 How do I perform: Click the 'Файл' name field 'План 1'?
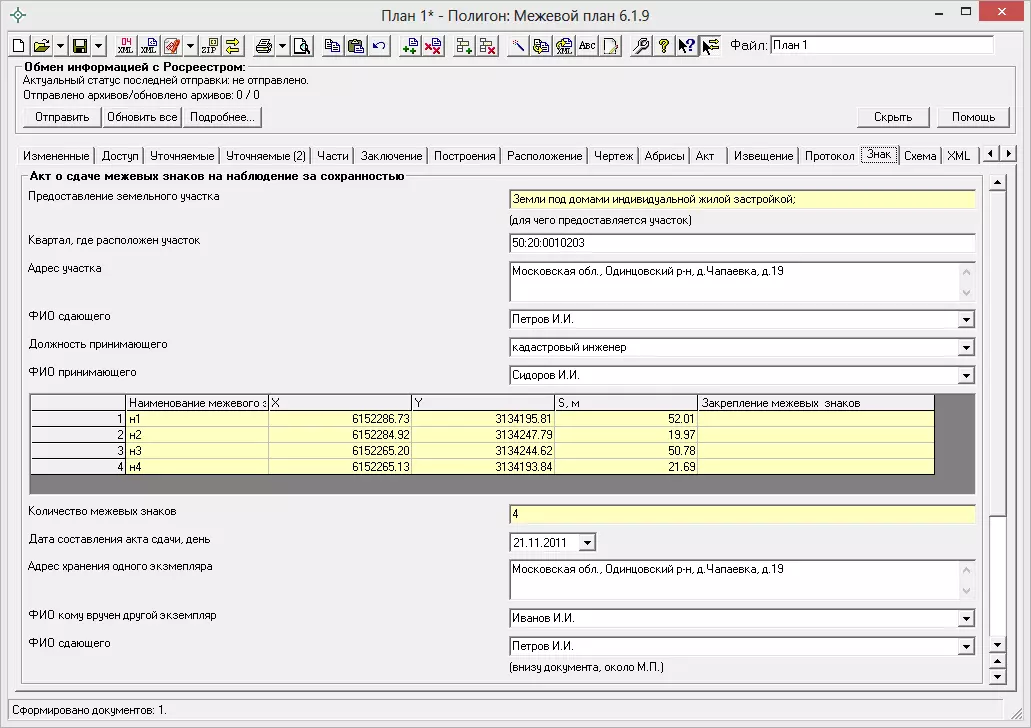click(881, 45)
